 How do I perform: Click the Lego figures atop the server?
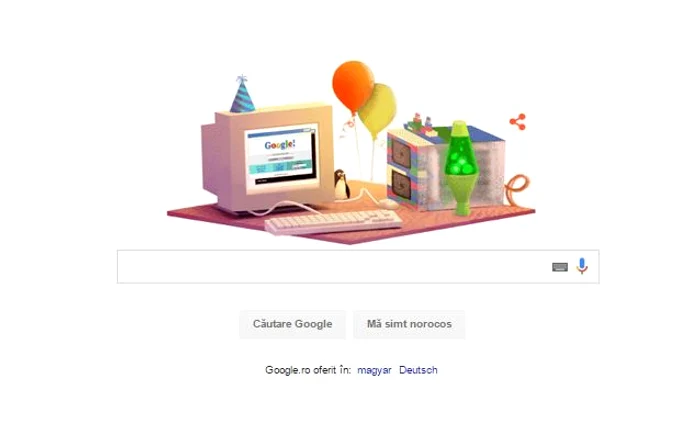tap(422, 123)
